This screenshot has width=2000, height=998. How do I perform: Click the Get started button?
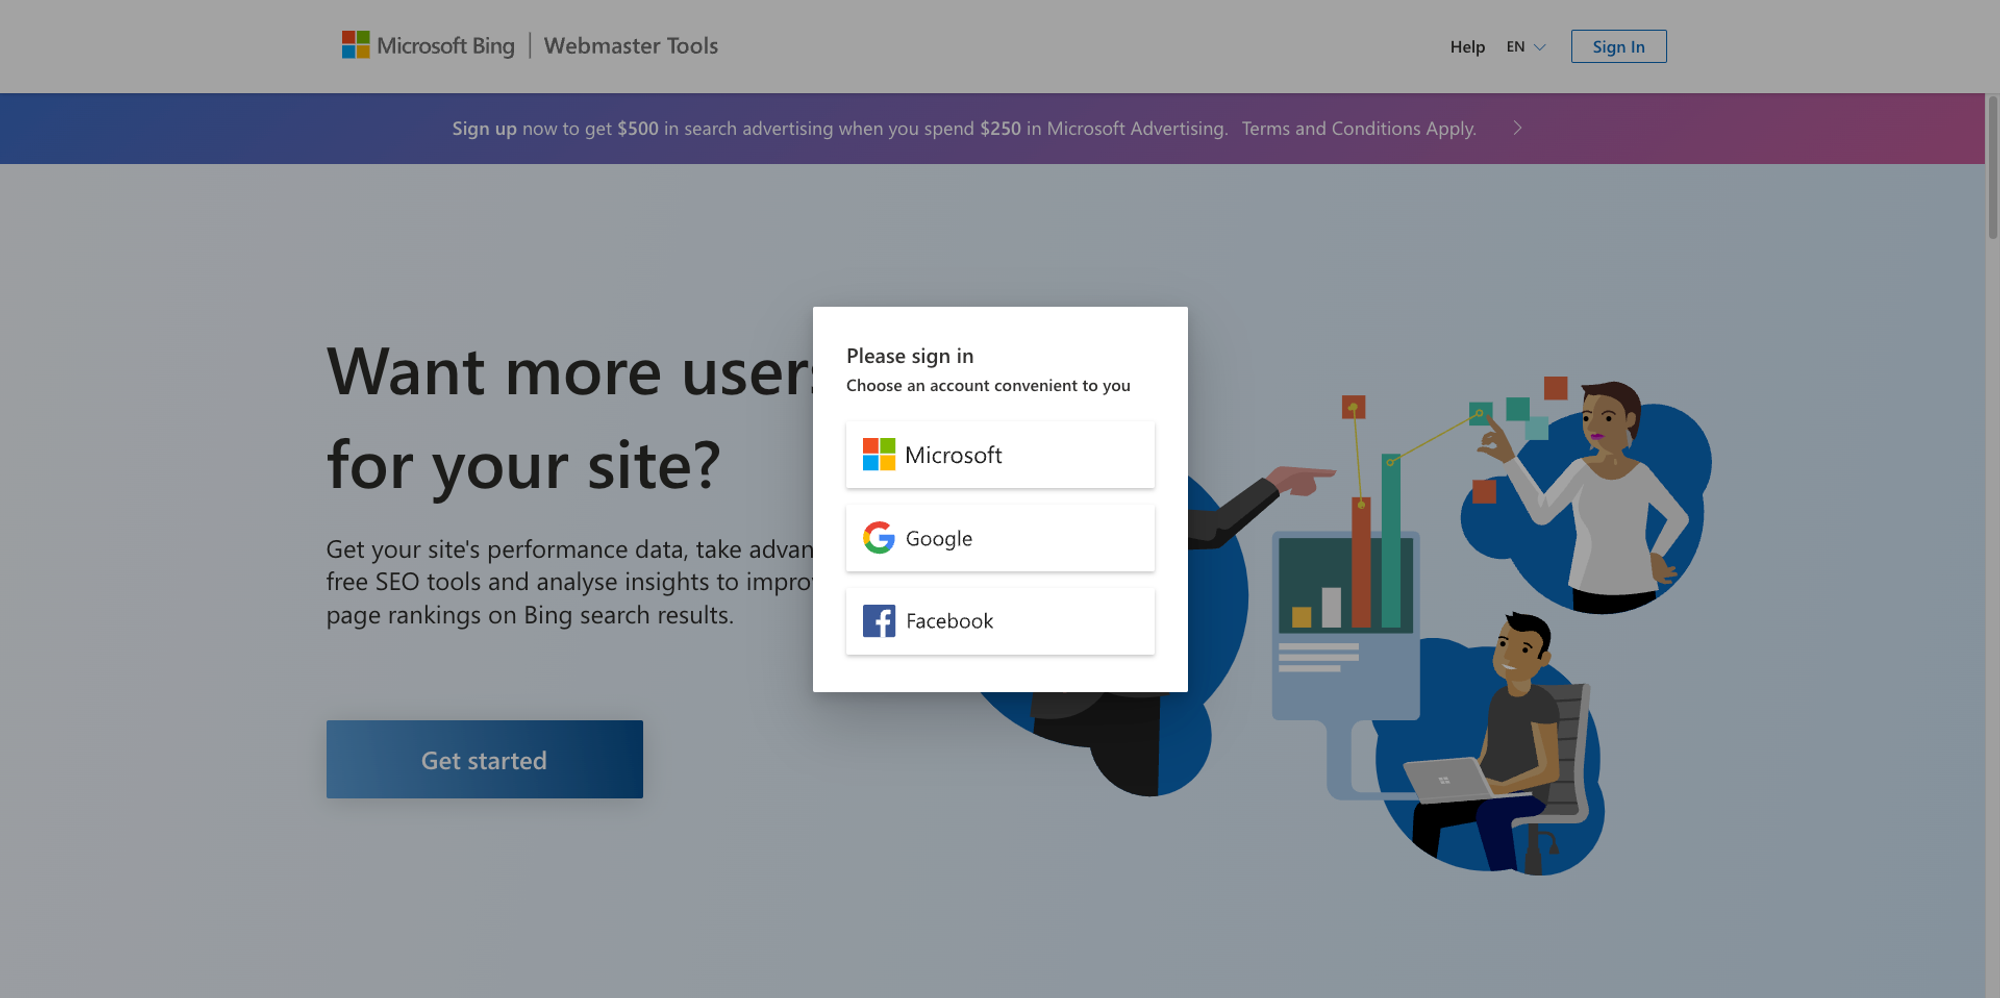(484, 759)
